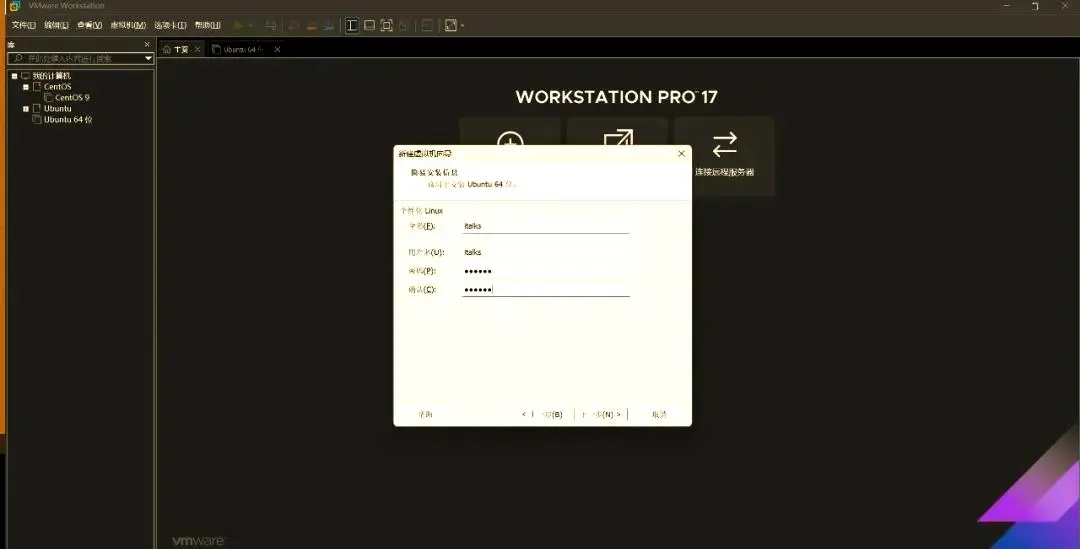
Task: Click the create new virtual machine plus icon
Action: tap(510, 138)
